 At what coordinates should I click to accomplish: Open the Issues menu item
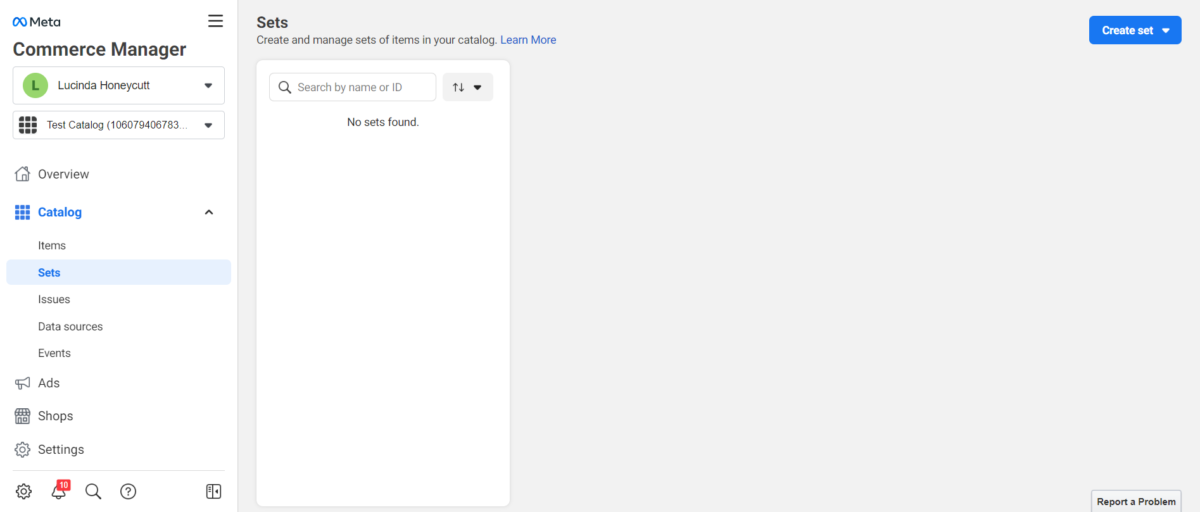click(x=54, y=299)
